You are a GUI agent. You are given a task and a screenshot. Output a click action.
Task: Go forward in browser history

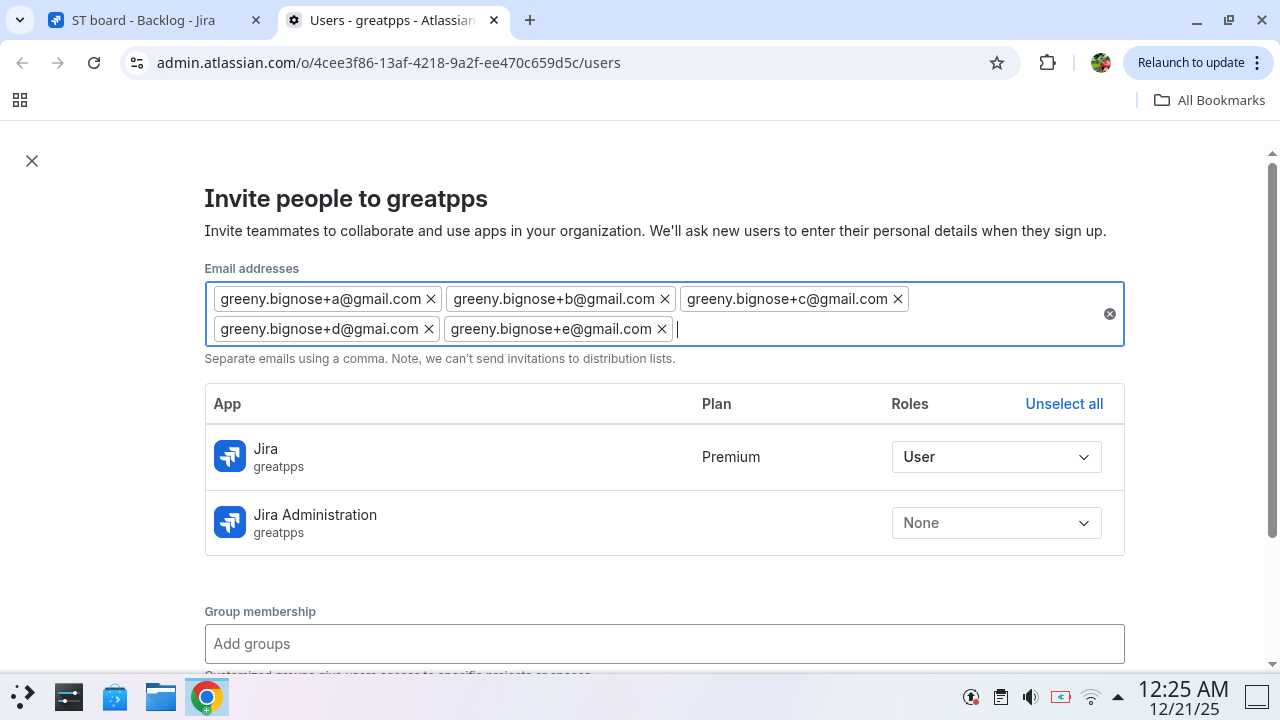coord(58,63)
